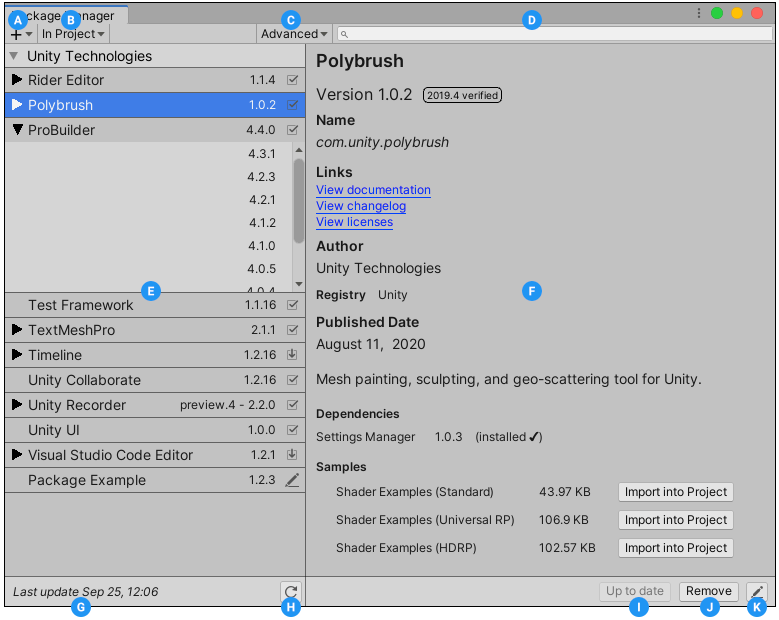The height and width of the screenshot is (620, 779).
Task: Open the Advanced dropdown menu
Action: pos(294,34)
